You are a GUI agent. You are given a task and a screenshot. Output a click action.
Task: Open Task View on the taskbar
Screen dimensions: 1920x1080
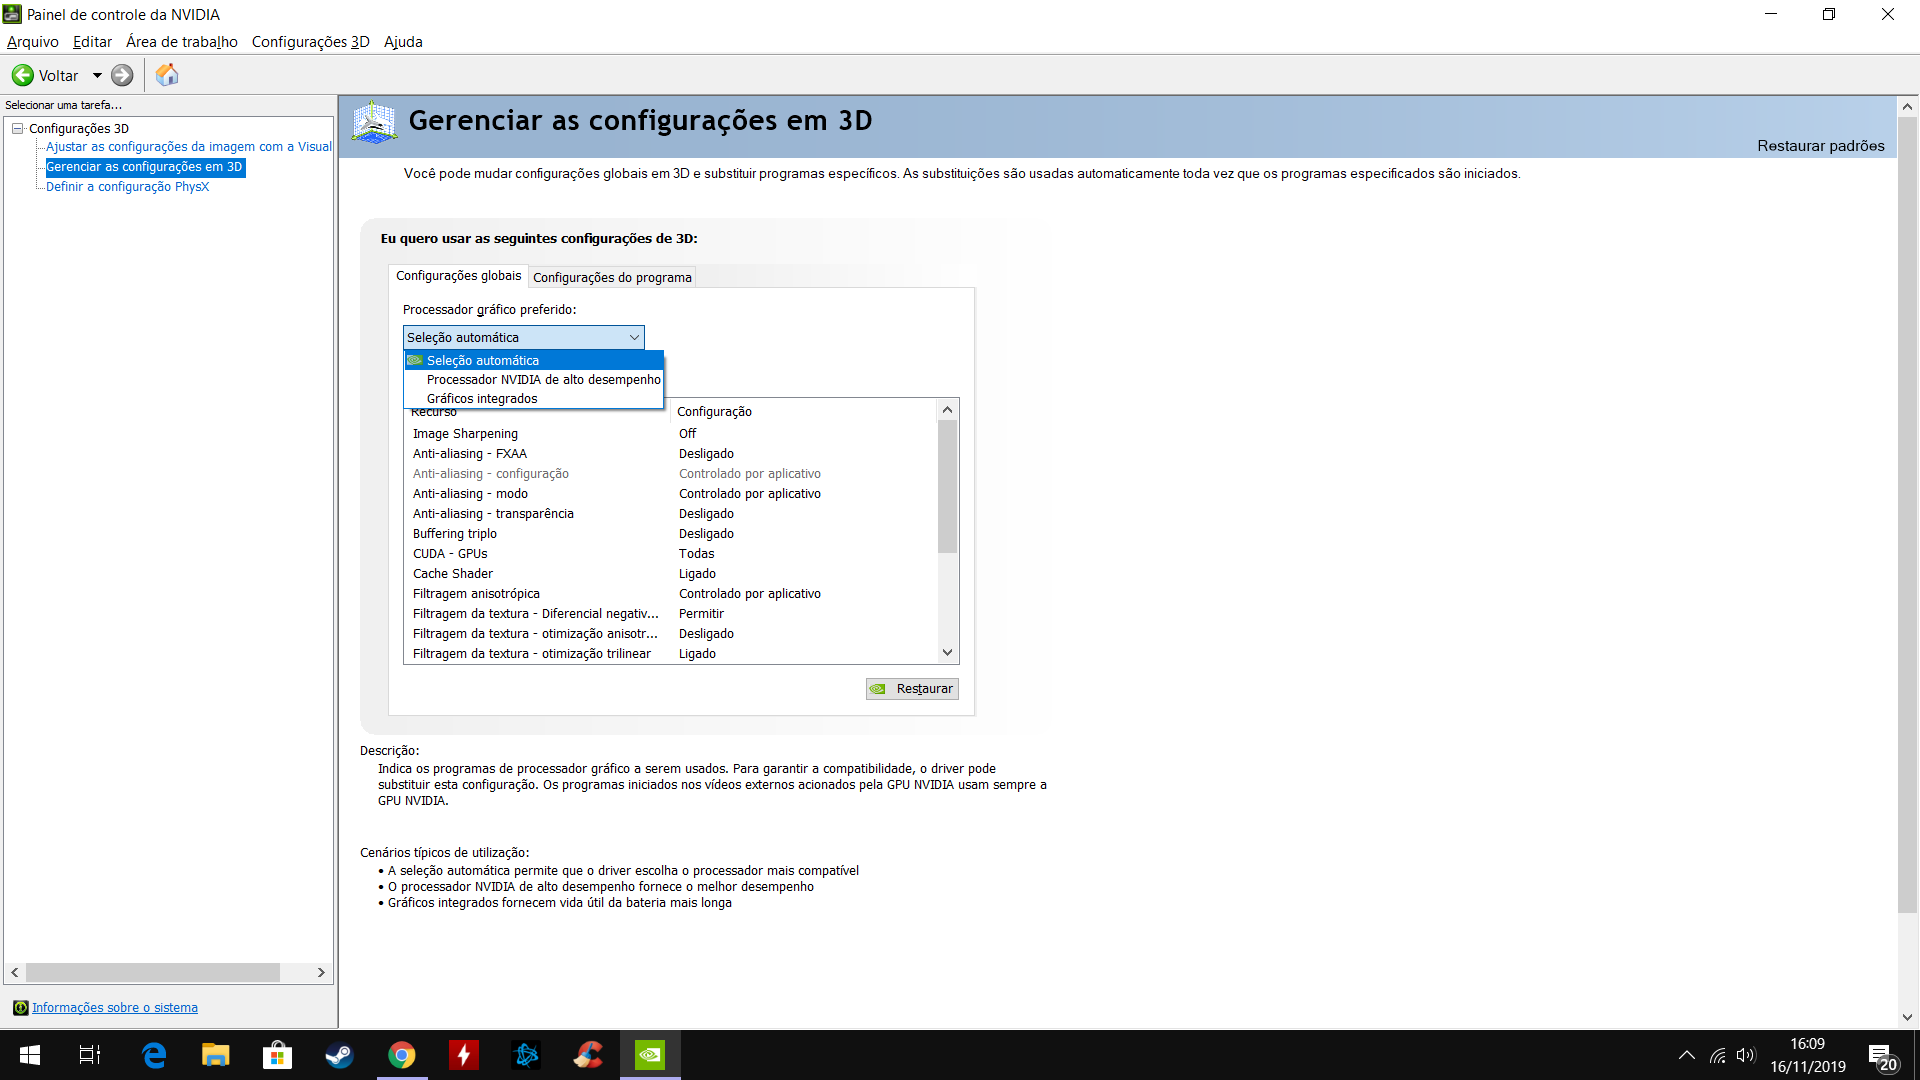(x=90, y=1055)
